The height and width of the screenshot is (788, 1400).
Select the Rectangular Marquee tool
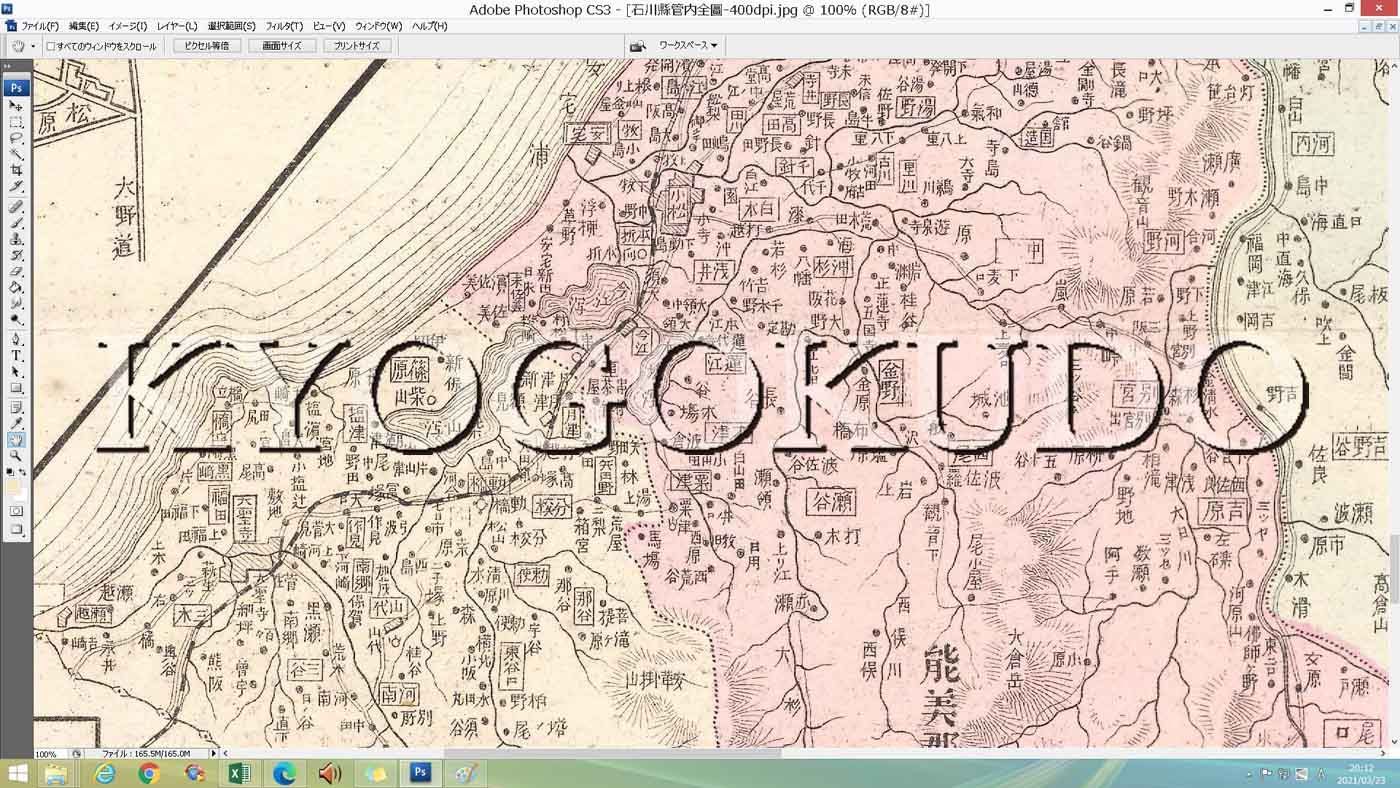[16, 122]
